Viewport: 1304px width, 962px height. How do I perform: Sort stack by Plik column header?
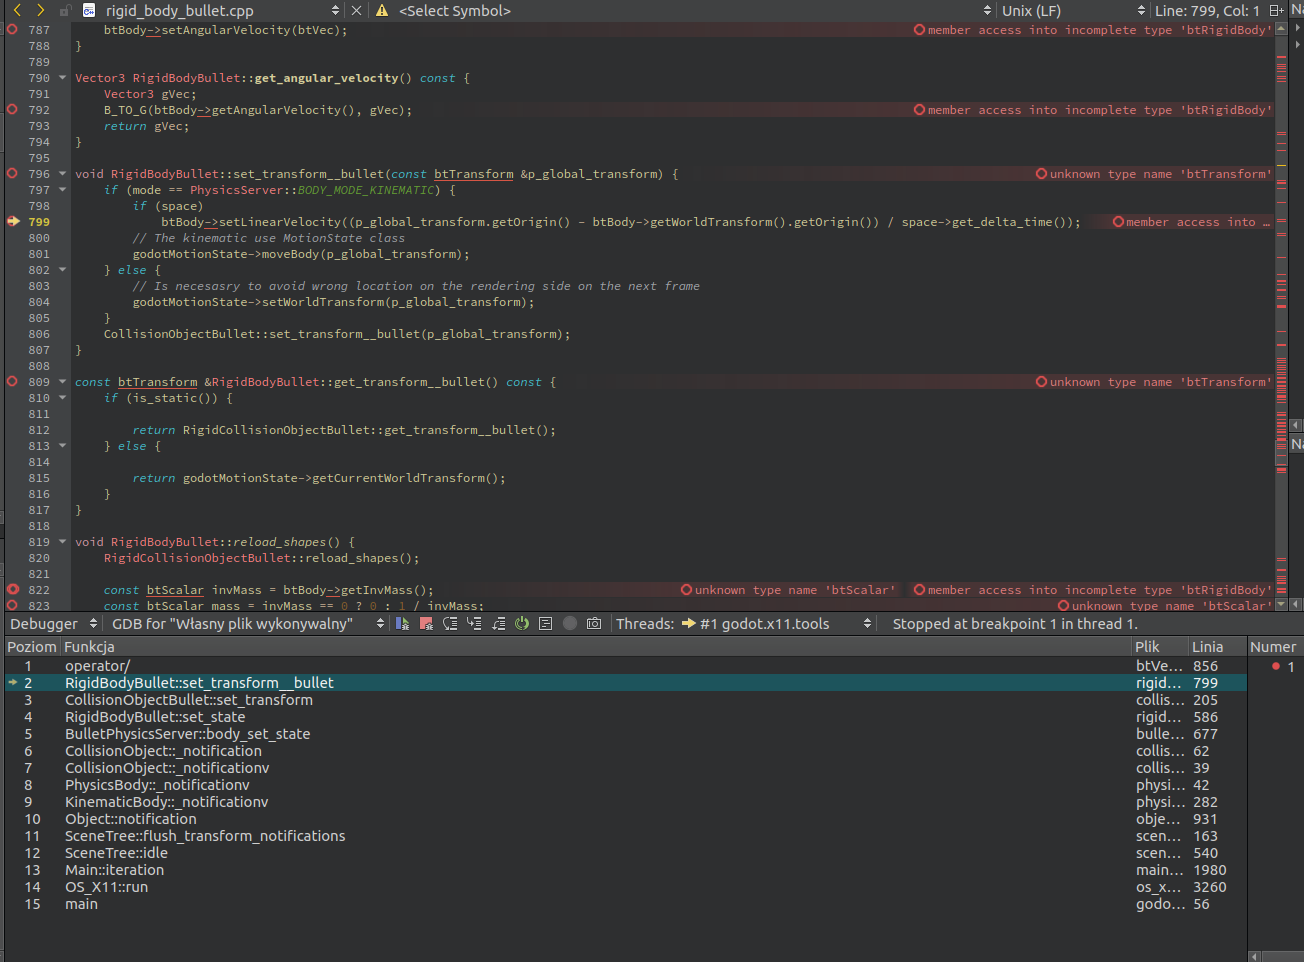[1158, 646]
